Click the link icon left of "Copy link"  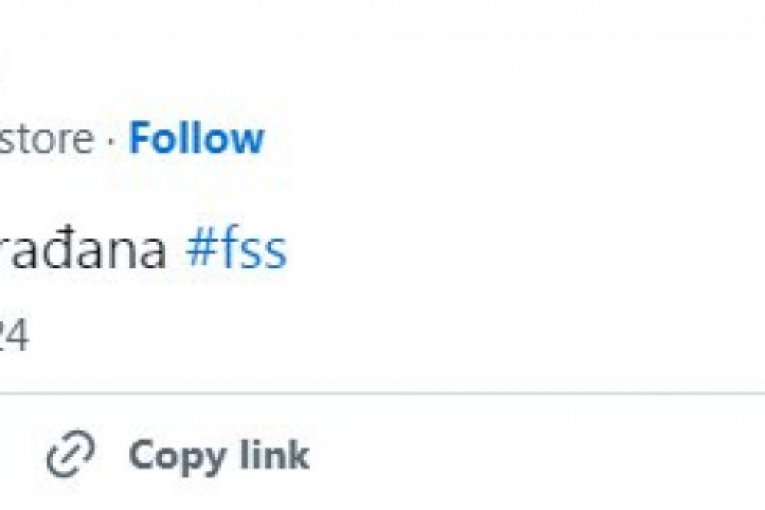coord(71,456)
